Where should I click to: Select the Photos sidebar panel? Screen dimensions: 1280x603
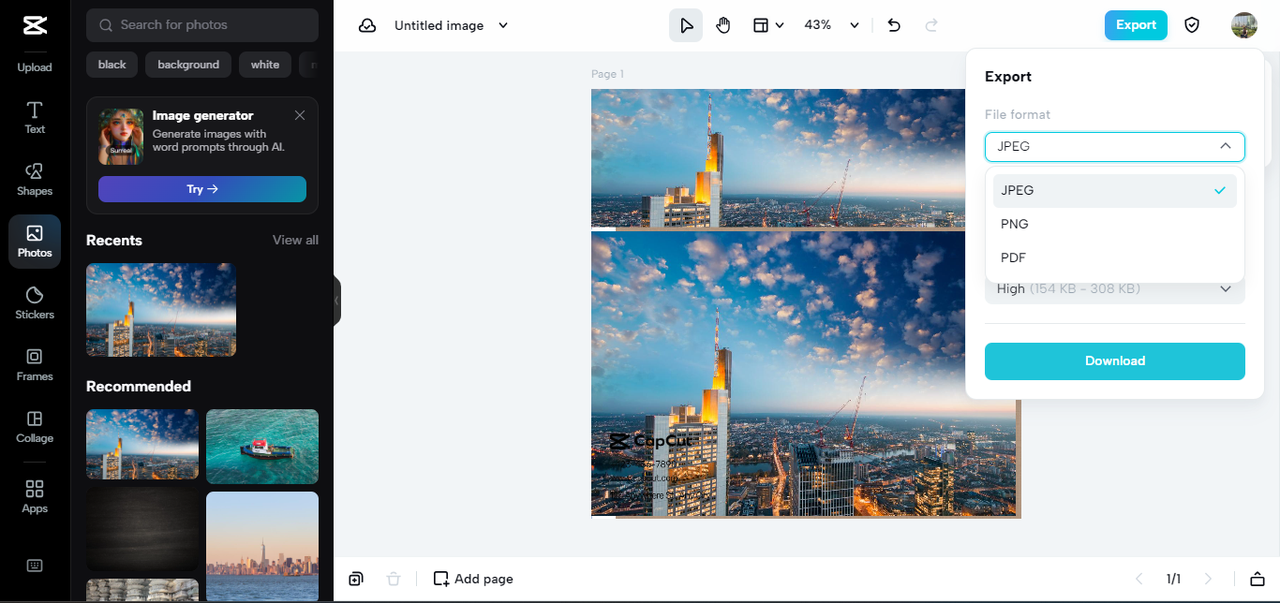point(34,241)
